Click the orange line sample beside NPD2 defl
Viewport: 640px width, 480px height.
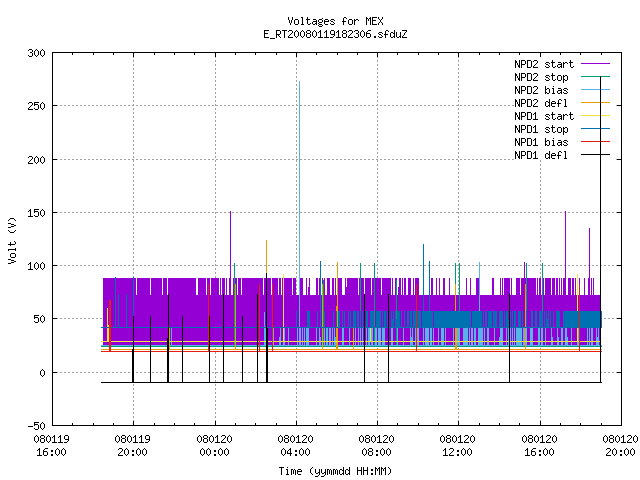596,103
